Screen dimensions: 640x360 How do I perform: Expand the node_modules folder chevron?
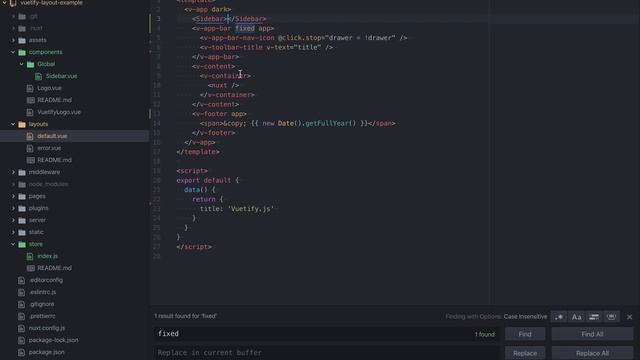(x=13, y=184)
